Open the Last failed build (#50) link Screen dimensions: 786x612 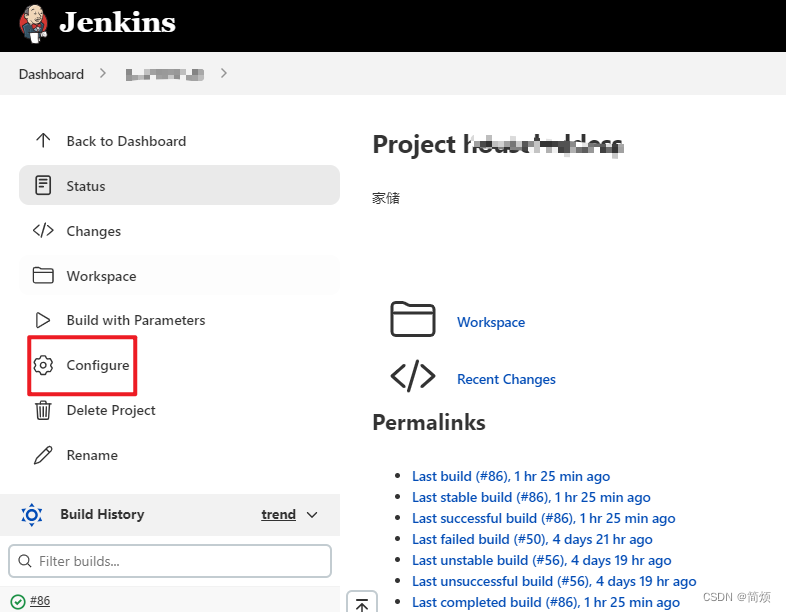coord(532,539)
